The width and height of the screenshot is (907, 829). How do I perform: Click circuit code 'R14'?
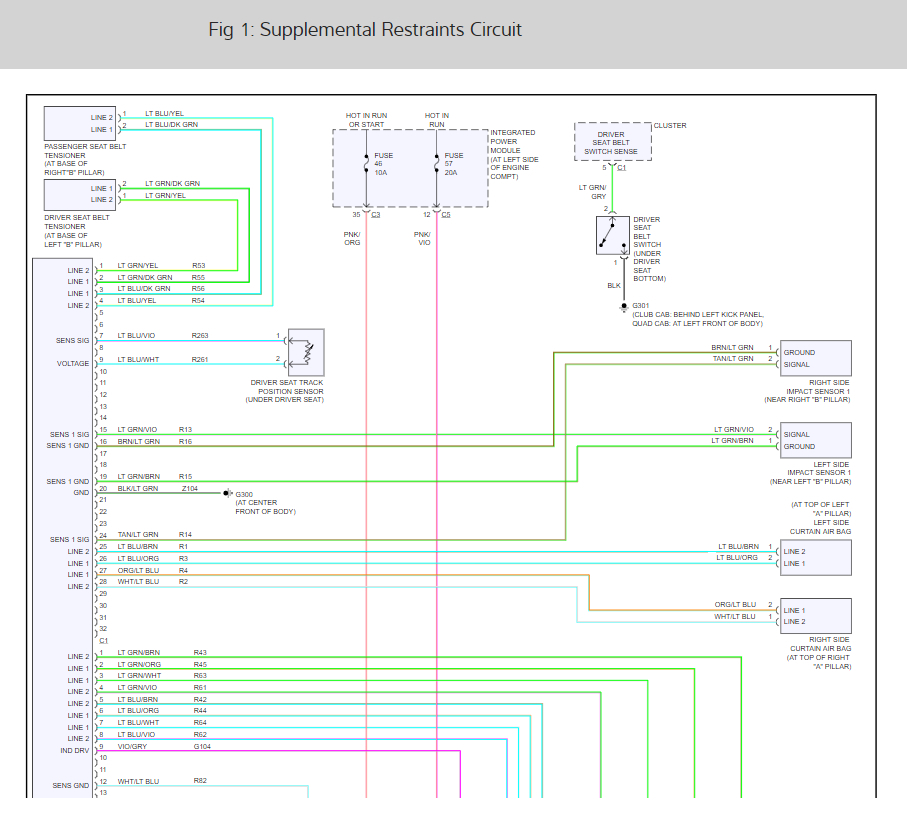tap(185, 535)
